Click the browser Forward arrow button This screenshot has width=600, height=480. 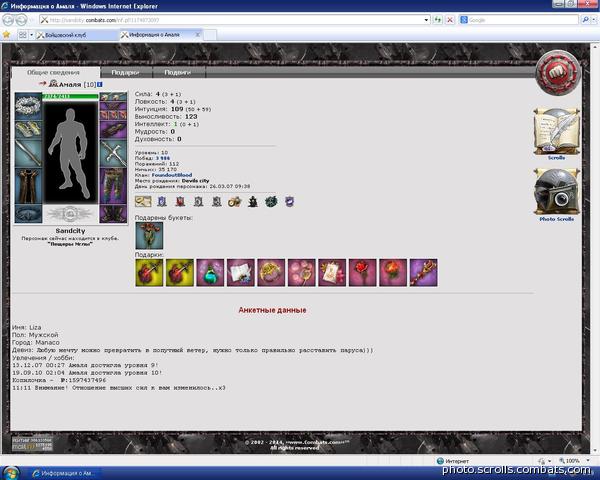(x=21, y=20)
